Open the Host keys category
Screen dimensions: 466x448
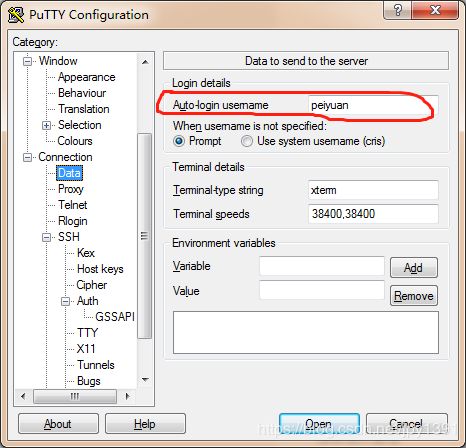coord(100,269)
